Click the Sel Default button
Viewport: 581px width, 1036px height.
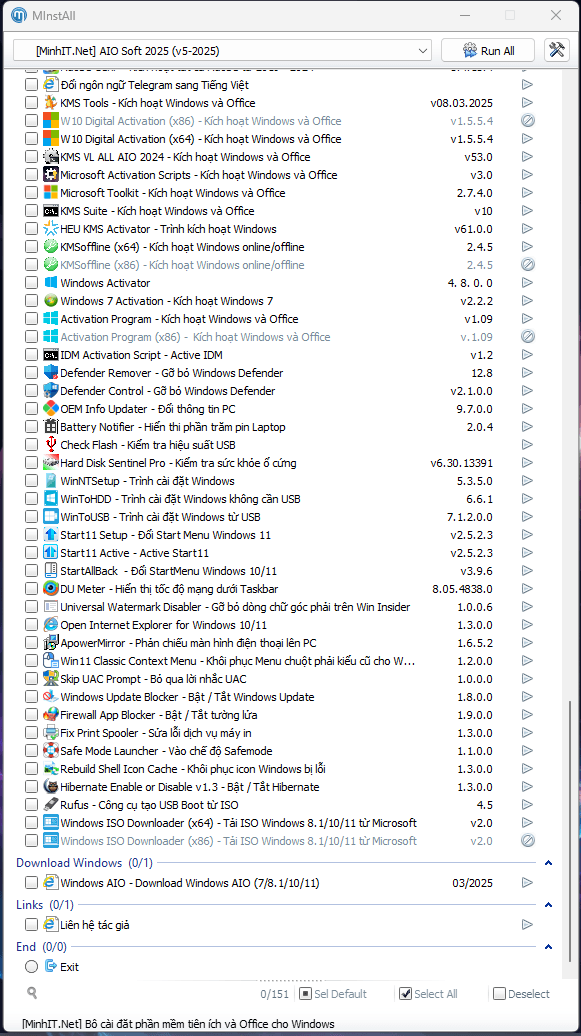(332, 994)
